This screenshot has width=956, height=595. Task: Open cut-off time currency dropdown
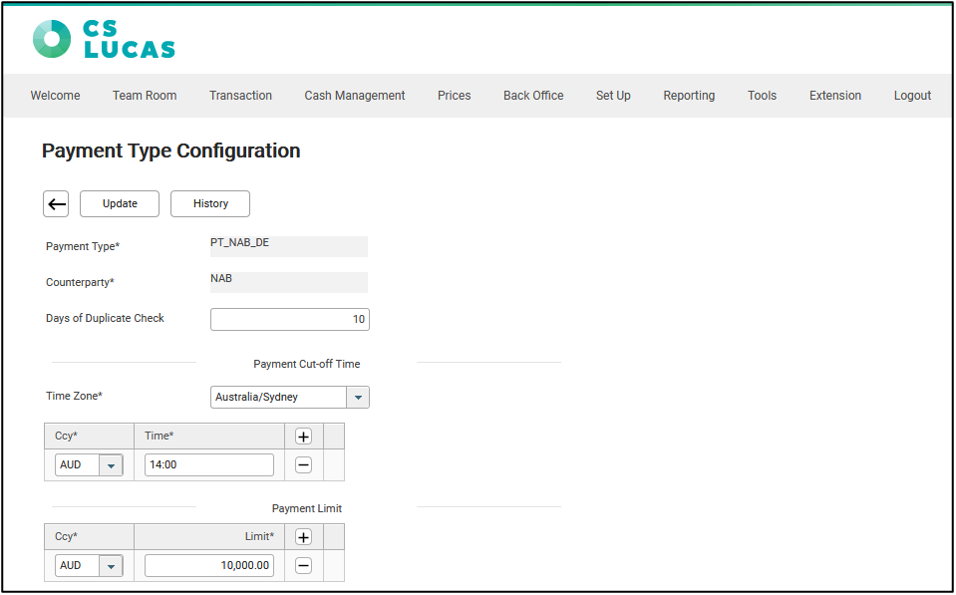111,465
